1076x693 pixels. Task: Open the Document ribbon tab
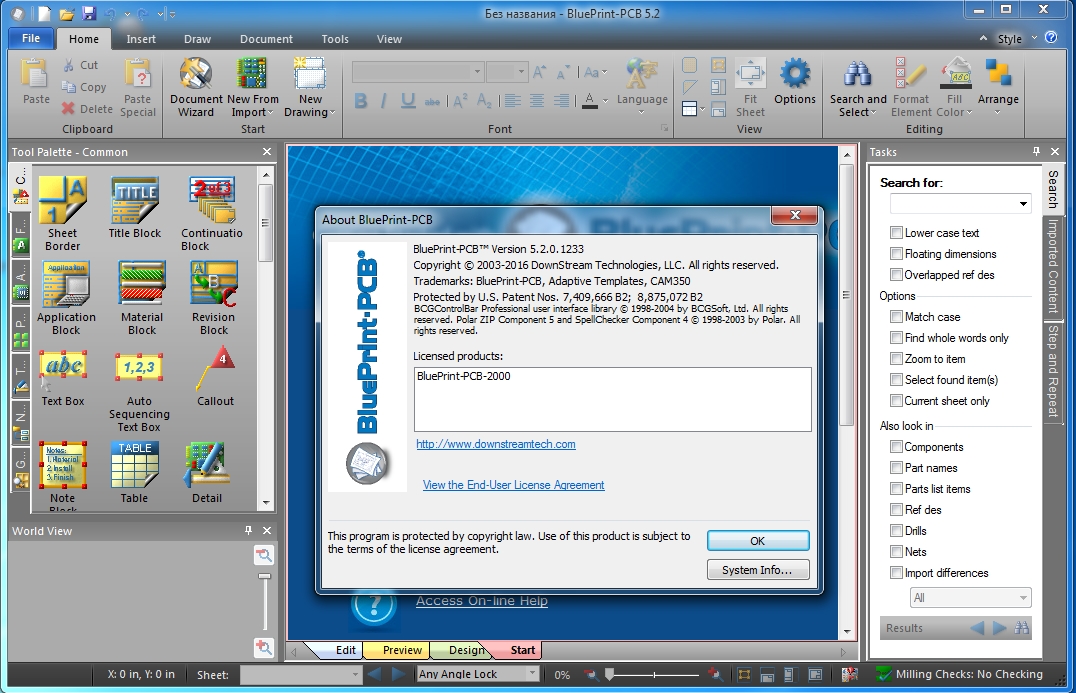pyautogui.click(x=266, y=39)
